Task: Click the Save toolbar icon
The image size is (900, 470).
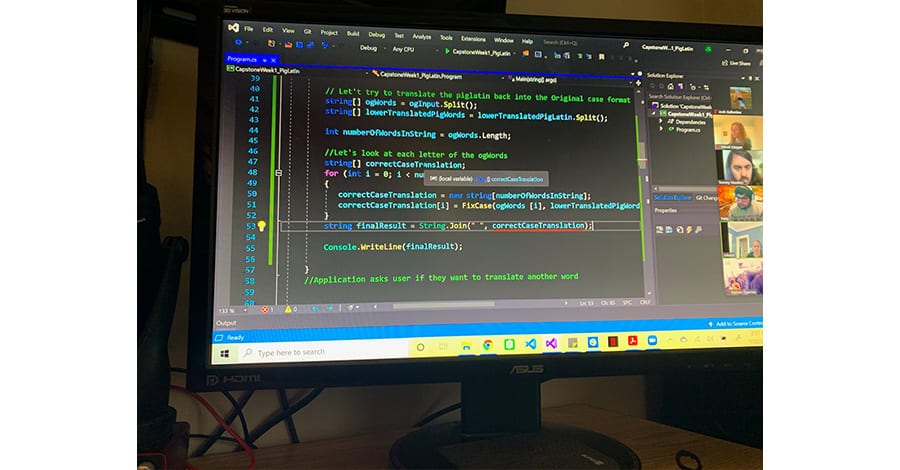Action: coord(299,44)
